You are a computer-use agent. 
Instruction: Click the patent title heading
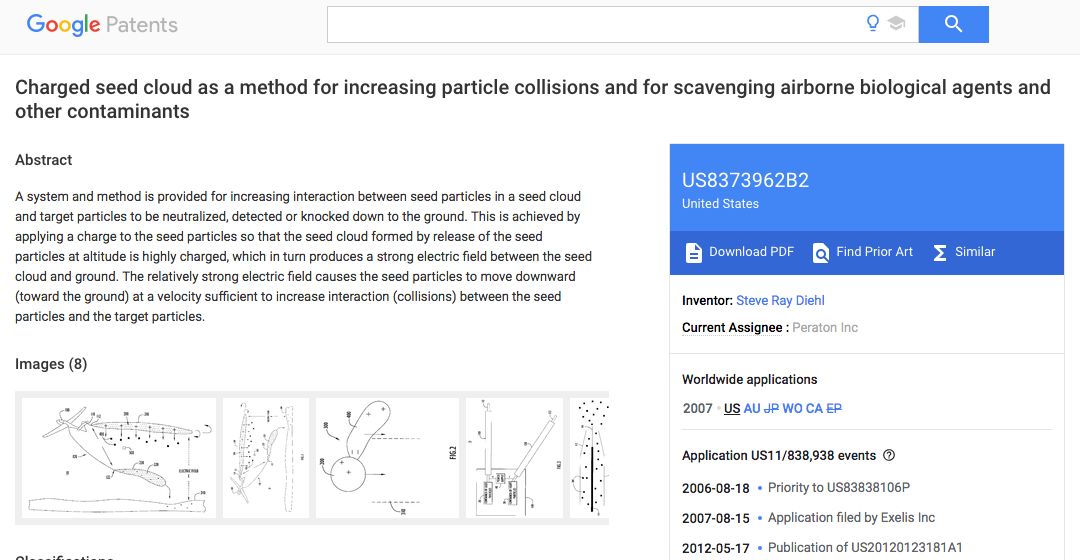point(532,99)
